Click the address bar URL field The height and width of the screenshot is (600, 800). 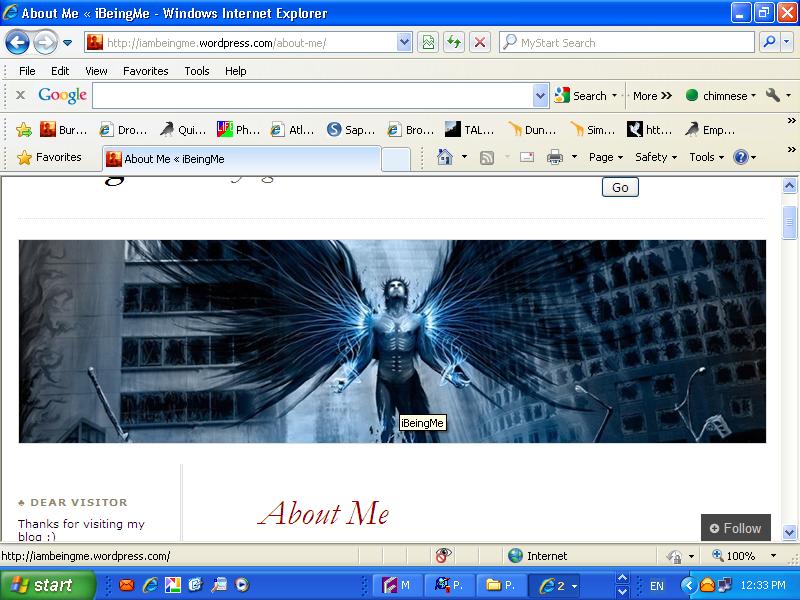click(x=242, y=43)
